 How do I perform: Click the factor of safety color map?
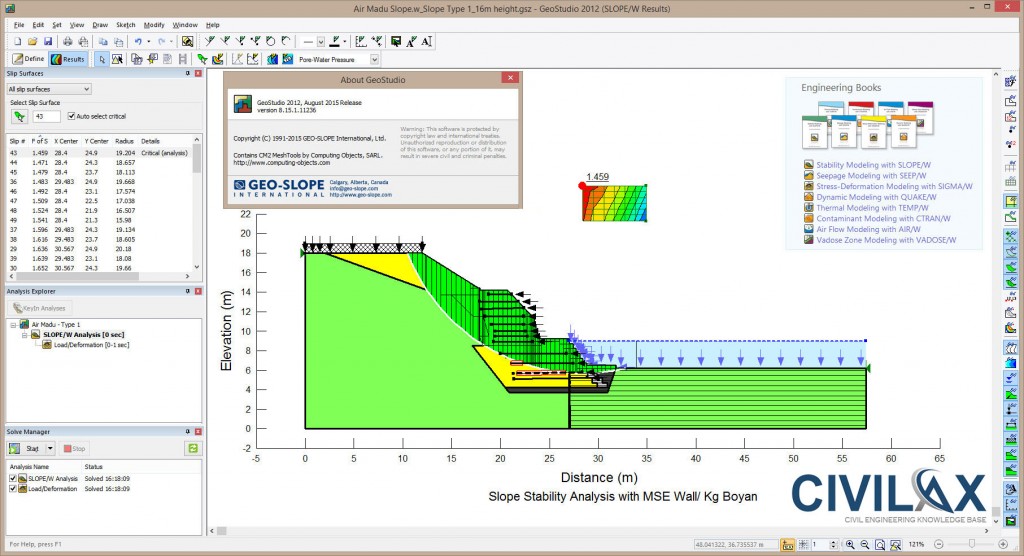[614, 203]
